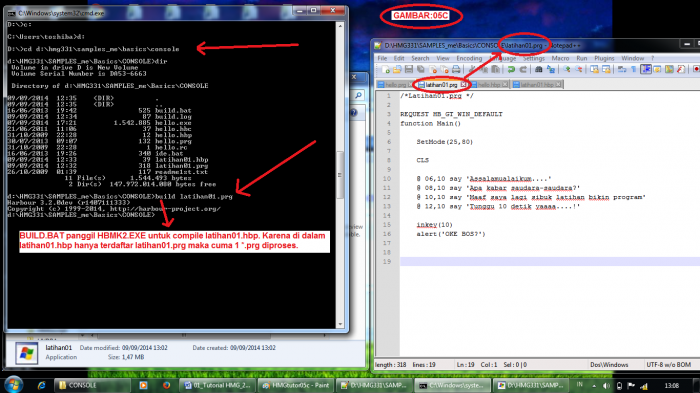
Task: Click empty line 19 in editor
Action: pyautogui.click(x=549, y=262)
